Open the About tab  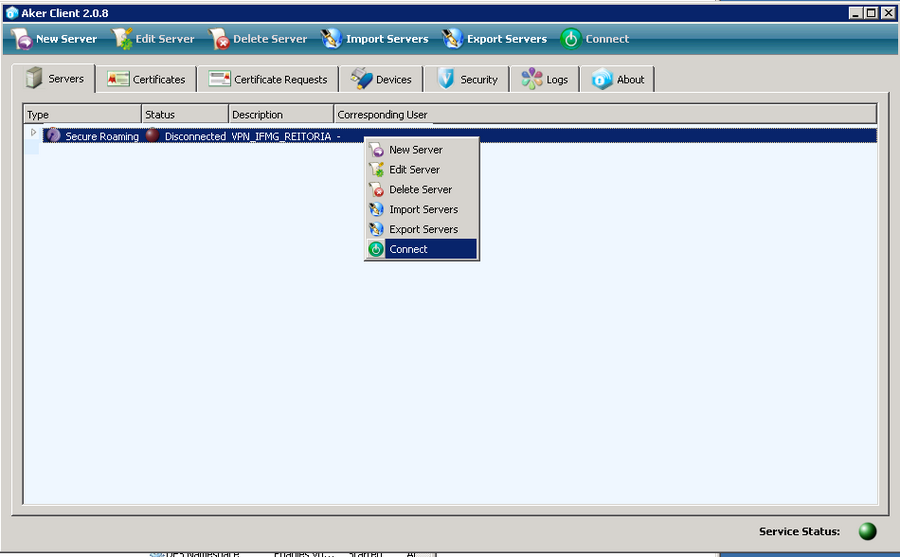pos(618,80)
